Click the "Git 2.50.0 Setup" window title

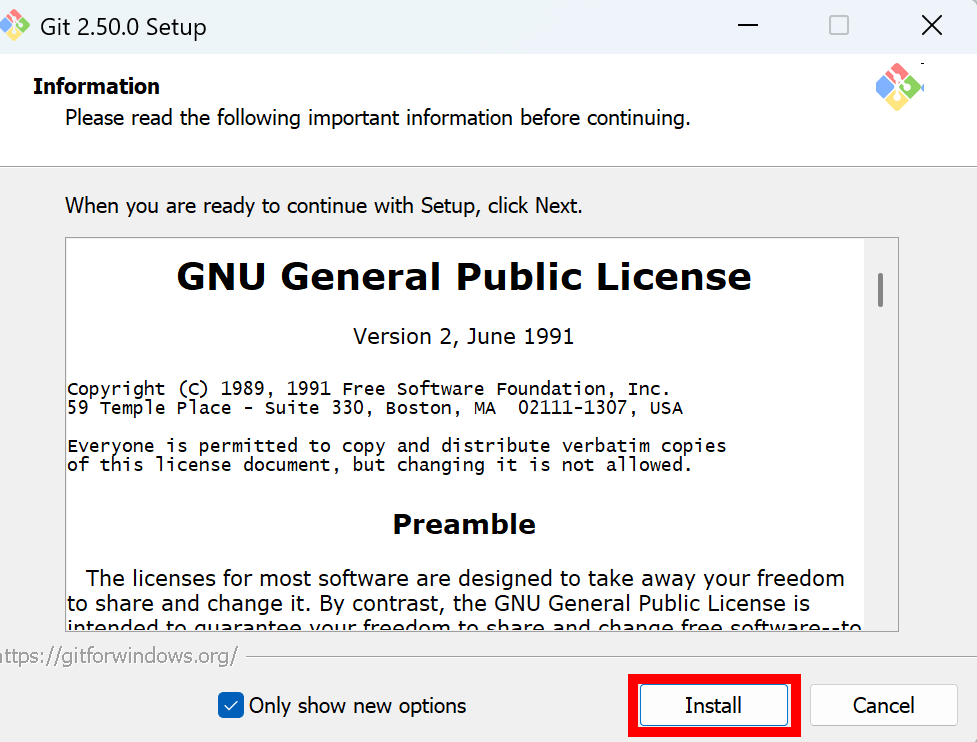(x=123, y=27)
